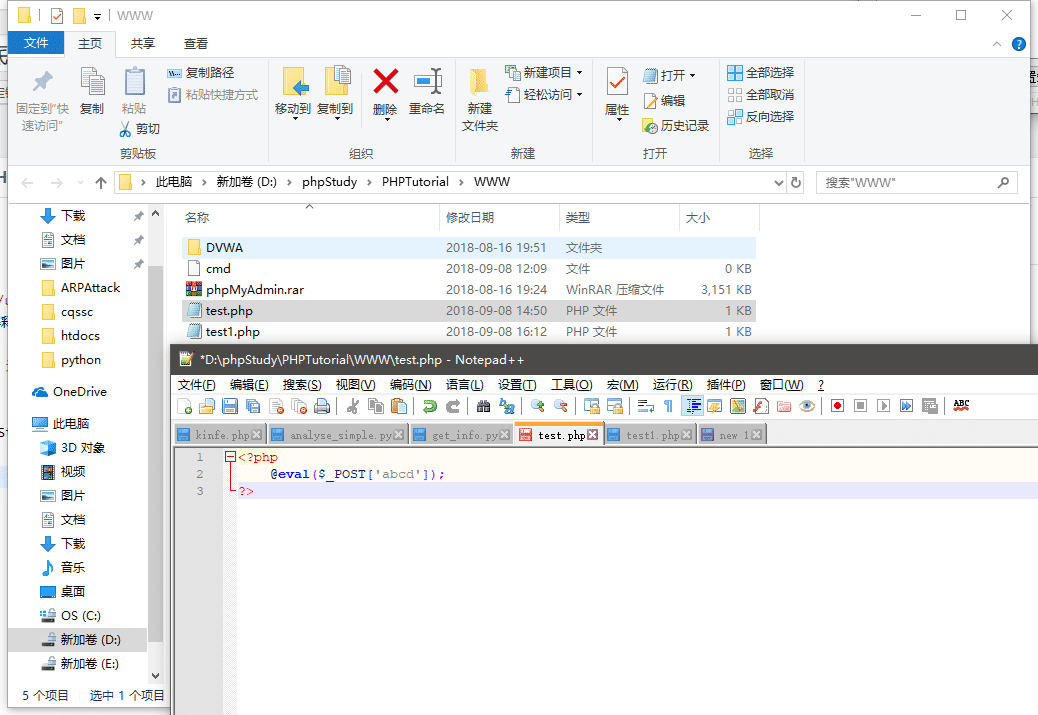Switch to new 1 tab
1038x715 pixels.
pos(731,435)
